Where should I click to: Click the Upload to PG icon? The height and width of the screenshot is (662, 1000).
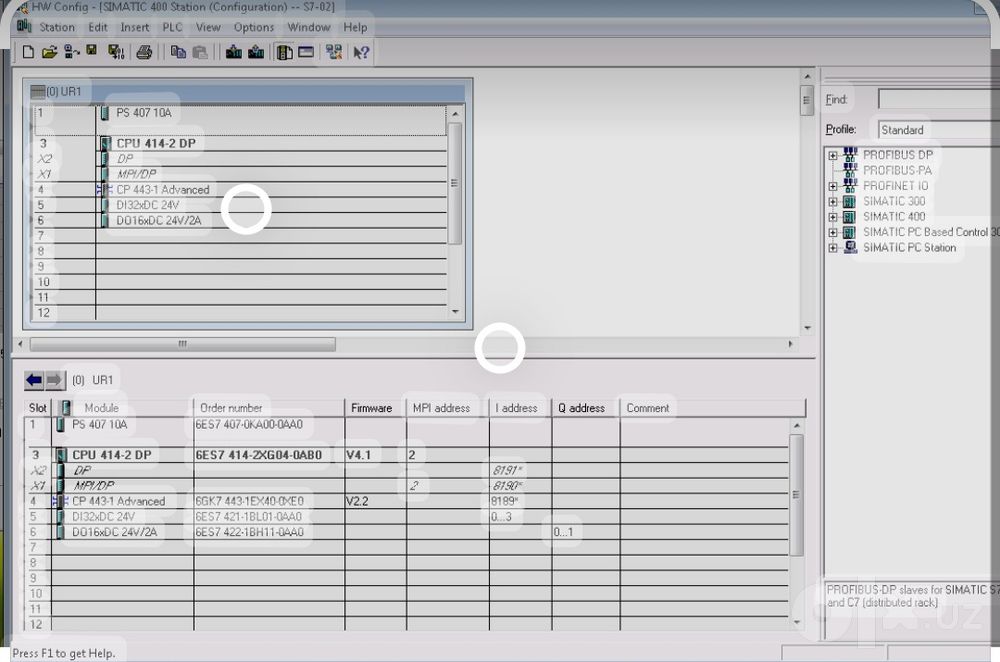point(256,52)
